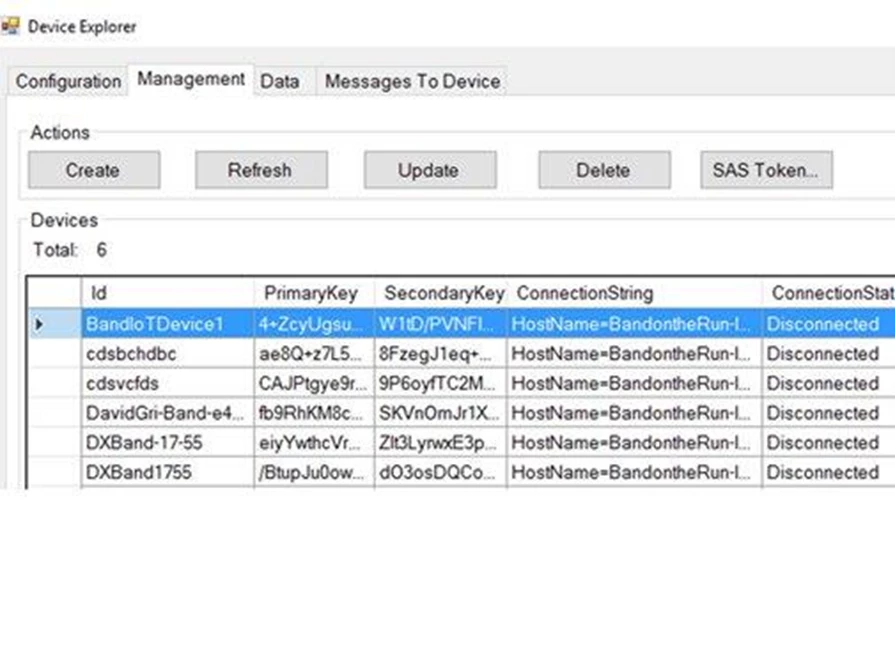Select the cdsbchdbc device row
The height and width of the screenshot is (671, 895).
click(x=166, y=354)
